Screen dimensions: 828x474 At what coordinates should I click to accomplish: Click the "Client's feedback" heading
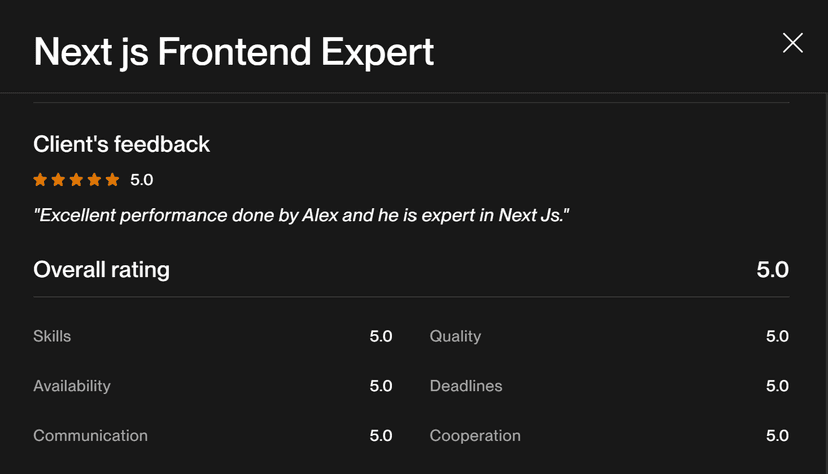click(121, 144)
